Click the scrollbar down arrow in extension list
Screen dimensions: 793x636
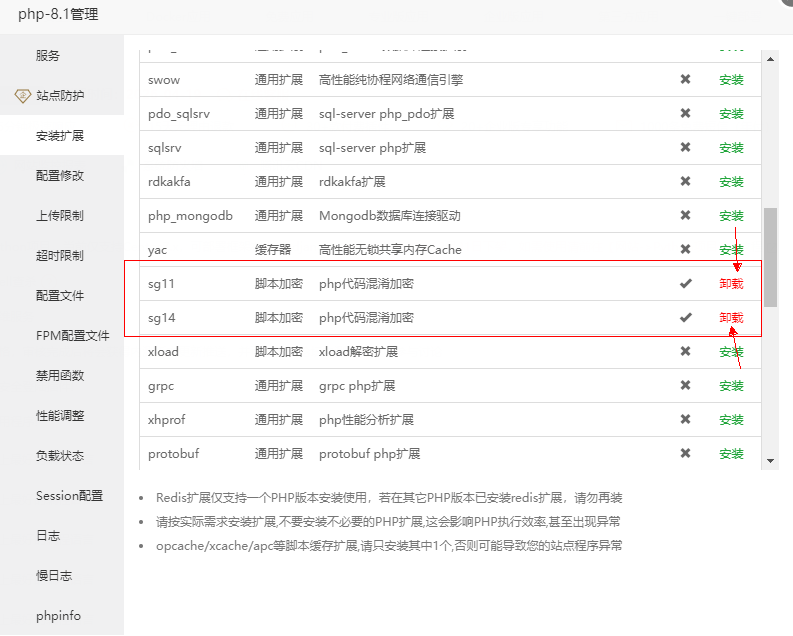pos(770,461)
